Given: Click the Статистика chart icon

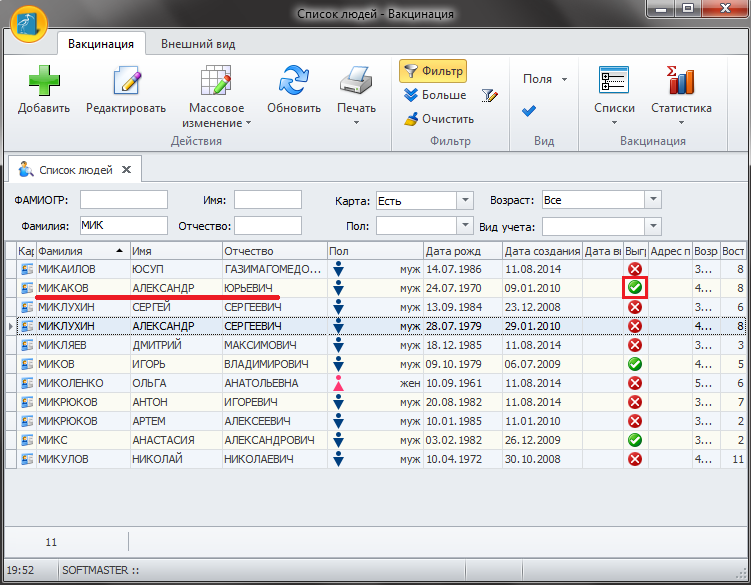Looking at the screenshot, I should click(x=681, y=82).
